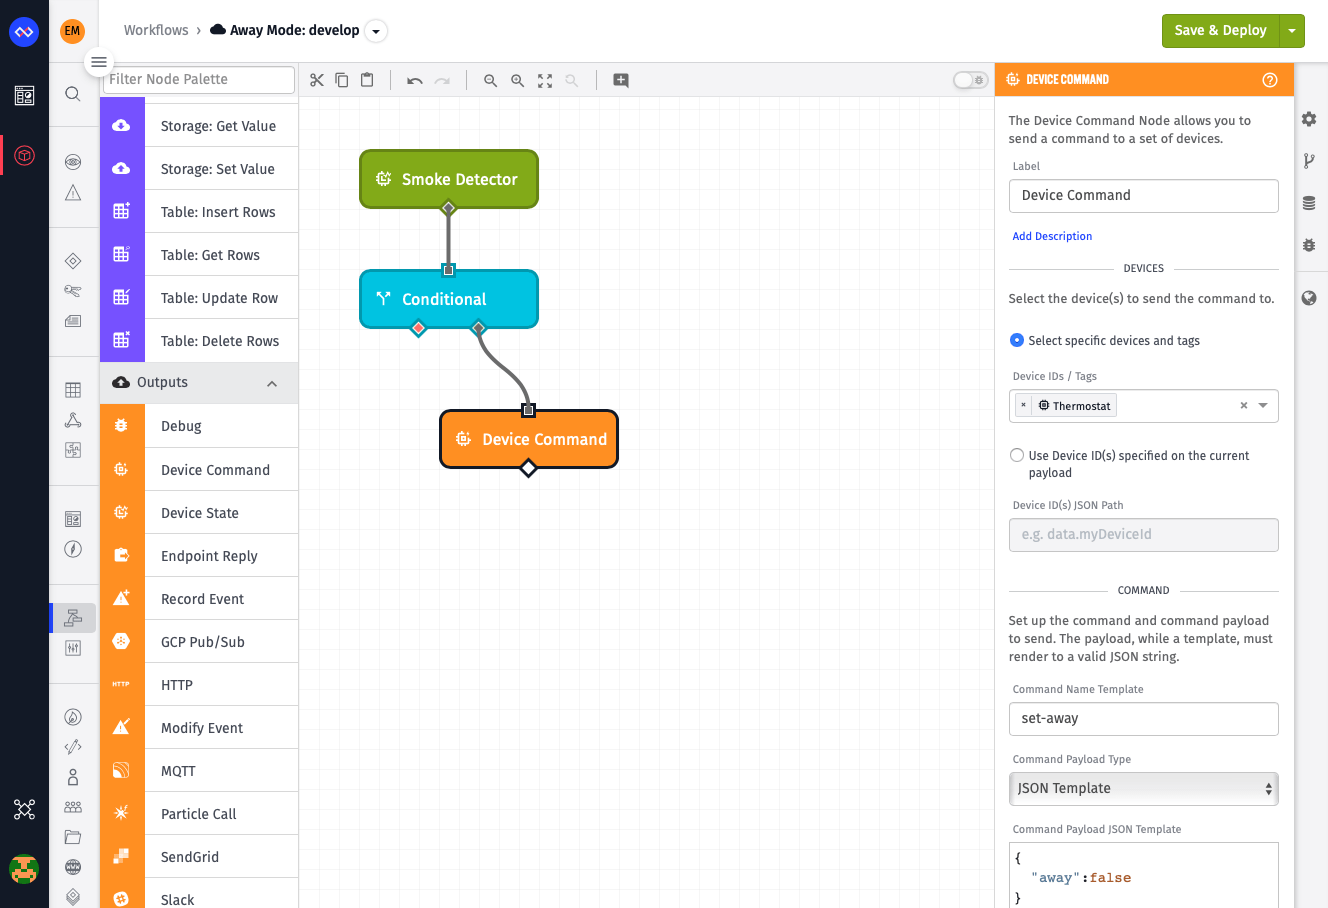Click the Command Name Template field
Screen dimensions: 1328x908
click(1144, 719)
